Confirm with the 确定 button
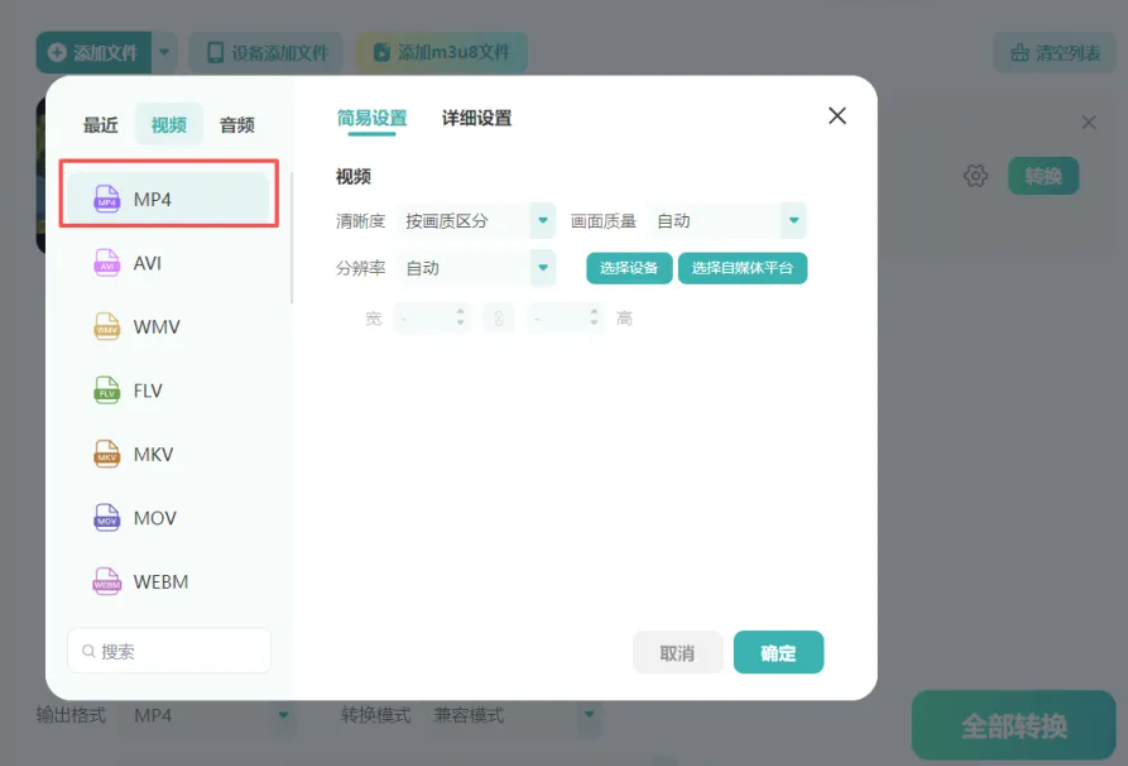Screen dimensions: 1128x766 click(x=778, y=652)
